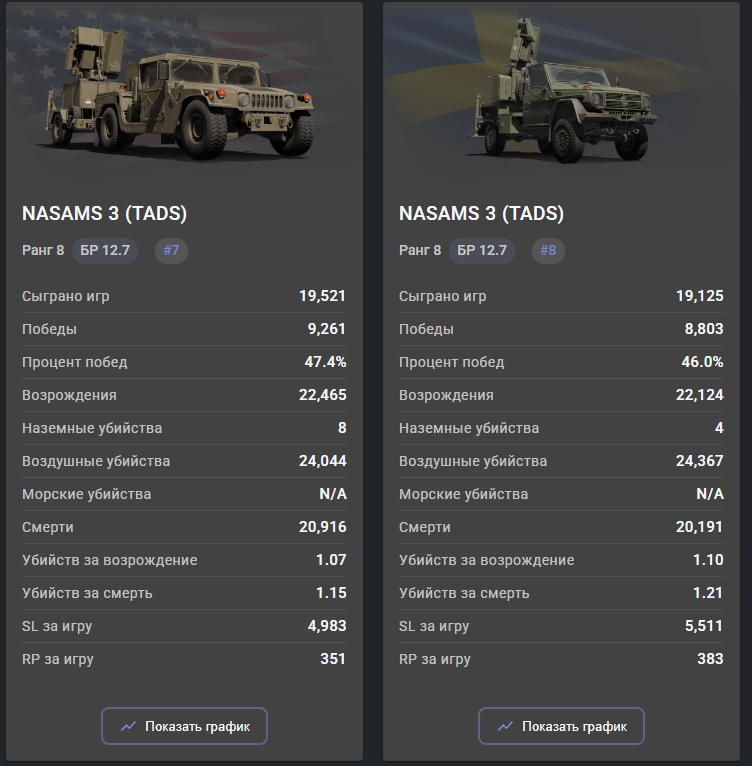Click the 24,044 air kills value
This screenshot has width=752, height=766.
pos(322,461)
